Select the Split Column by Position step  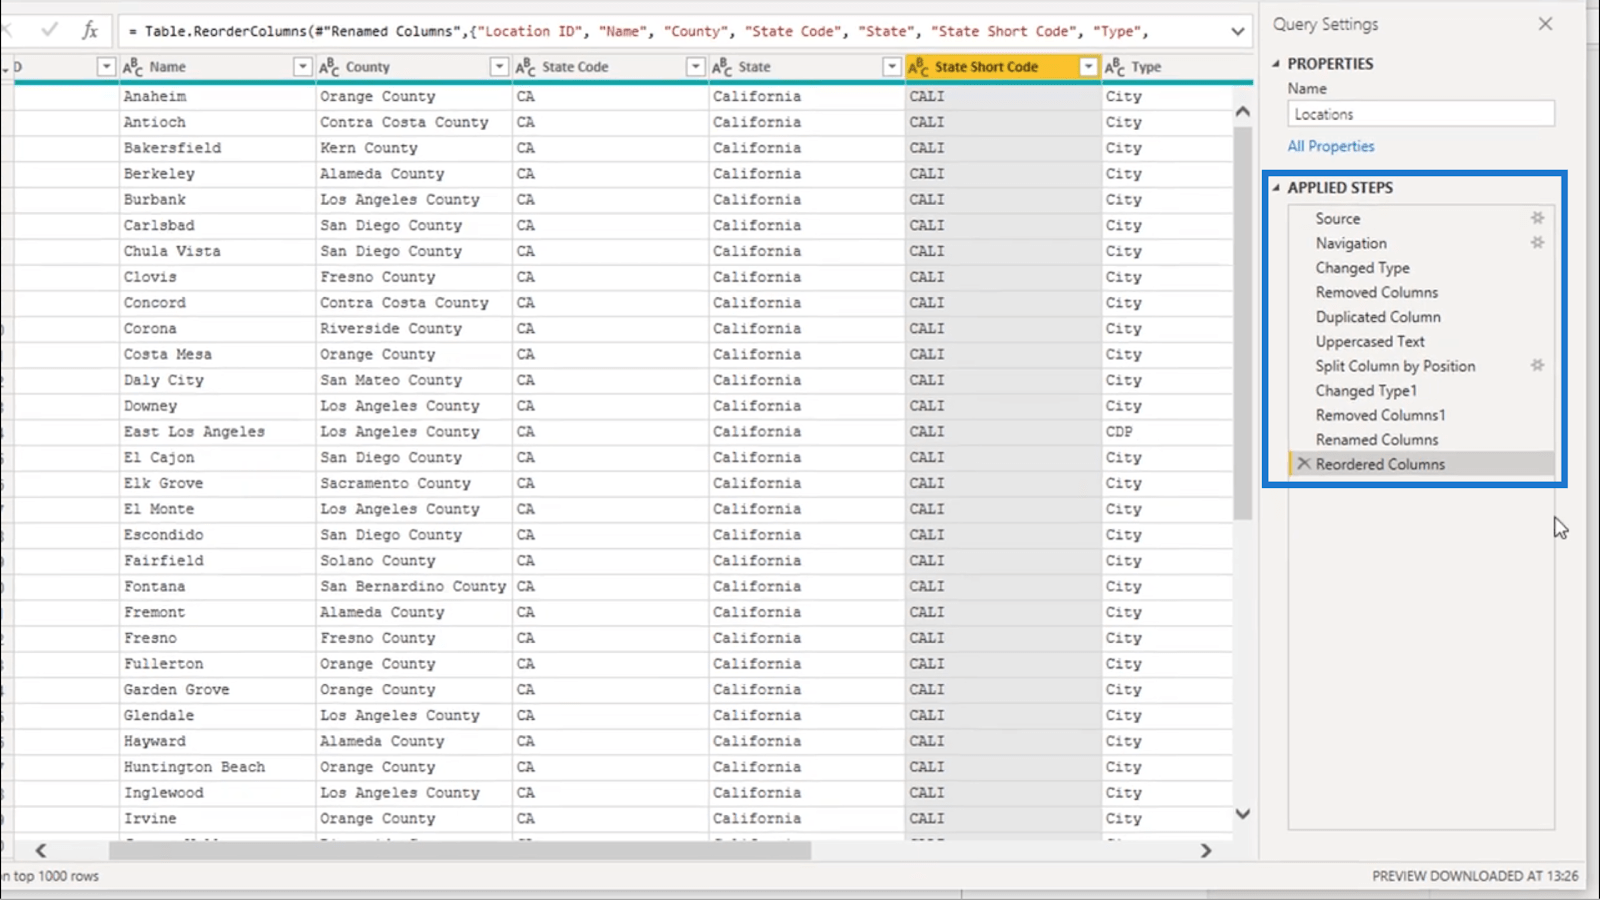coord(1421,366)
